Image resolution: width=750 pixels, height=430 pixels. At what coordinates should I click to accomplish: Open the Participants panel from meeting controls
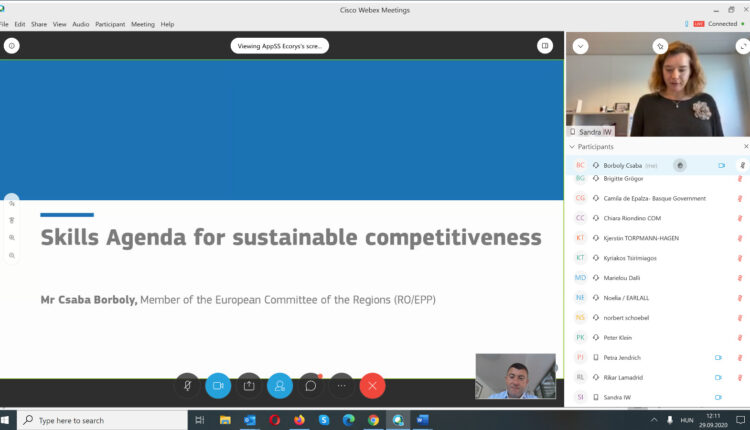(x=280, y=385)
